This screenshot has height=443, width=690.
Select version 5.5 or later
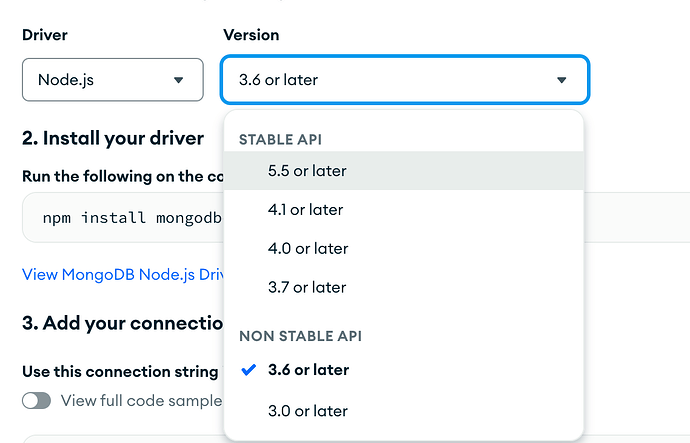307,171
